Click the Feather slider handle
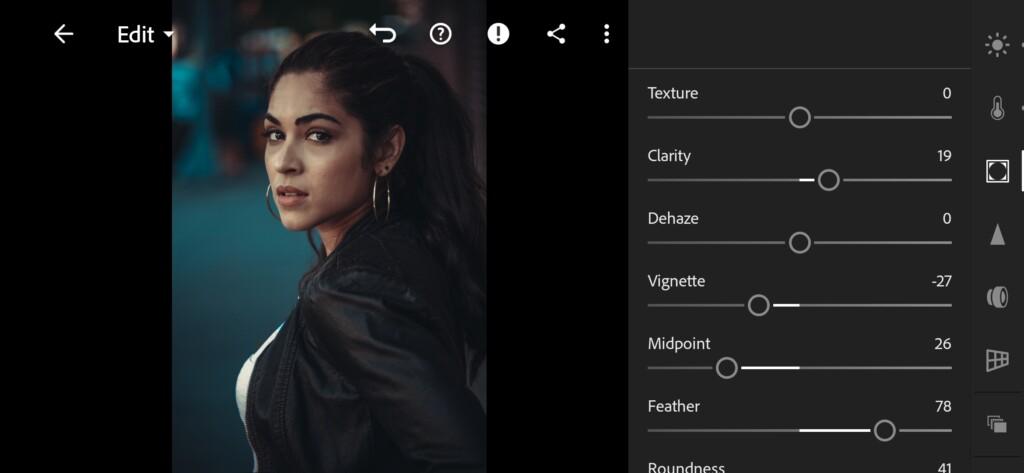The image size is (1024, 473). [884, 431]
